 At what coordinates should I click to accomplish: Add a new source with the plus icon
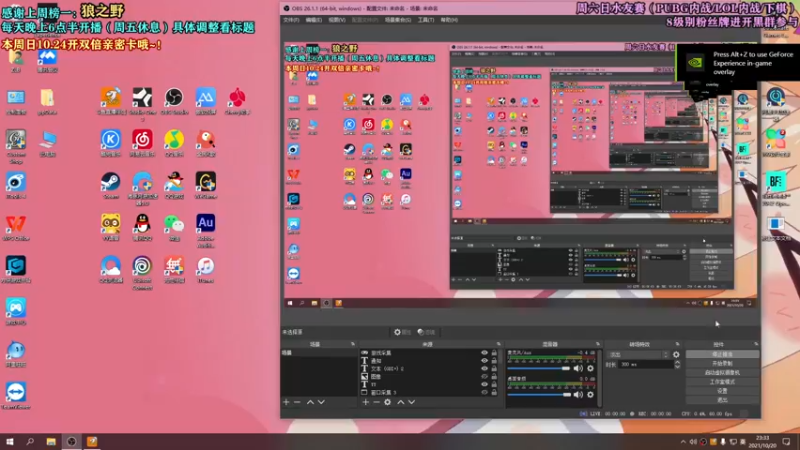(x=365, y=402)
